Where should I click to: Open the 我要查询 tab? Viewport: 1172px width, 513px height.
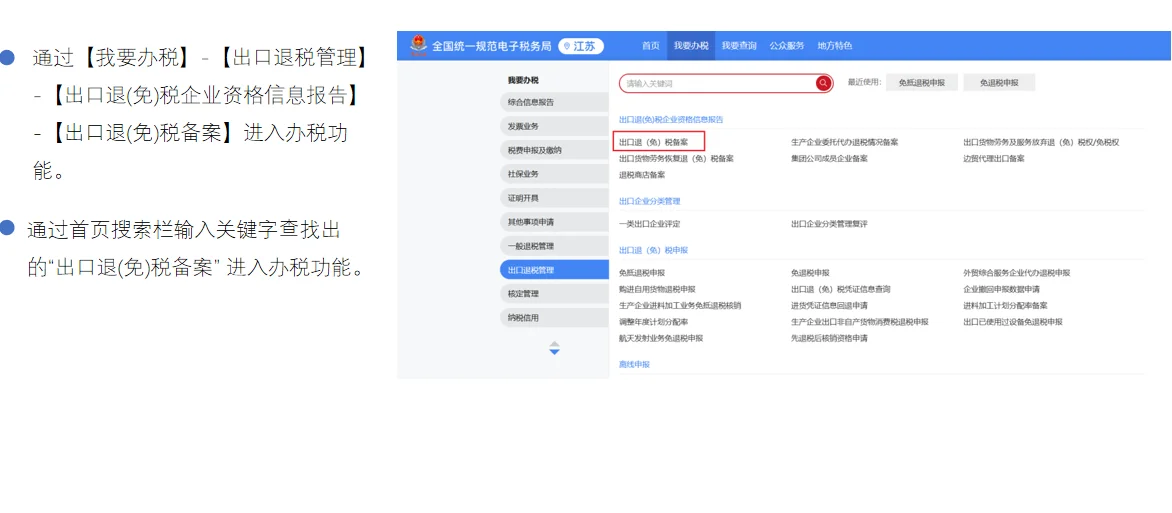(738, 46)
